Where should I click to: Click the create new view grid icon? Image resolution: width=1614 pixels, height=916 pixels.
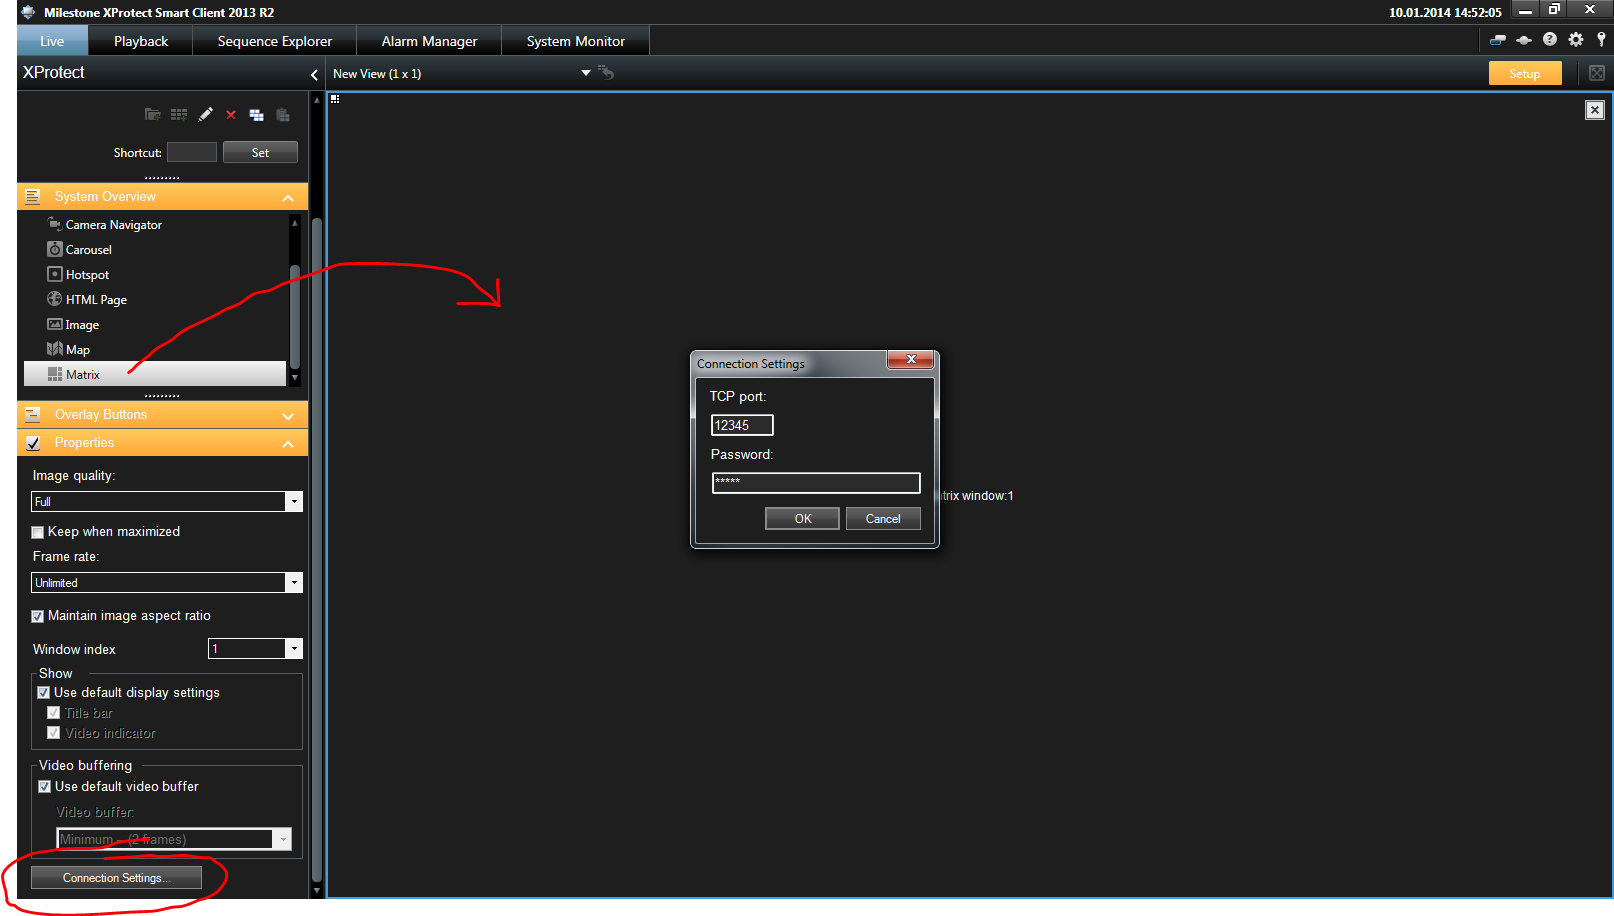(x=179, y=115)
